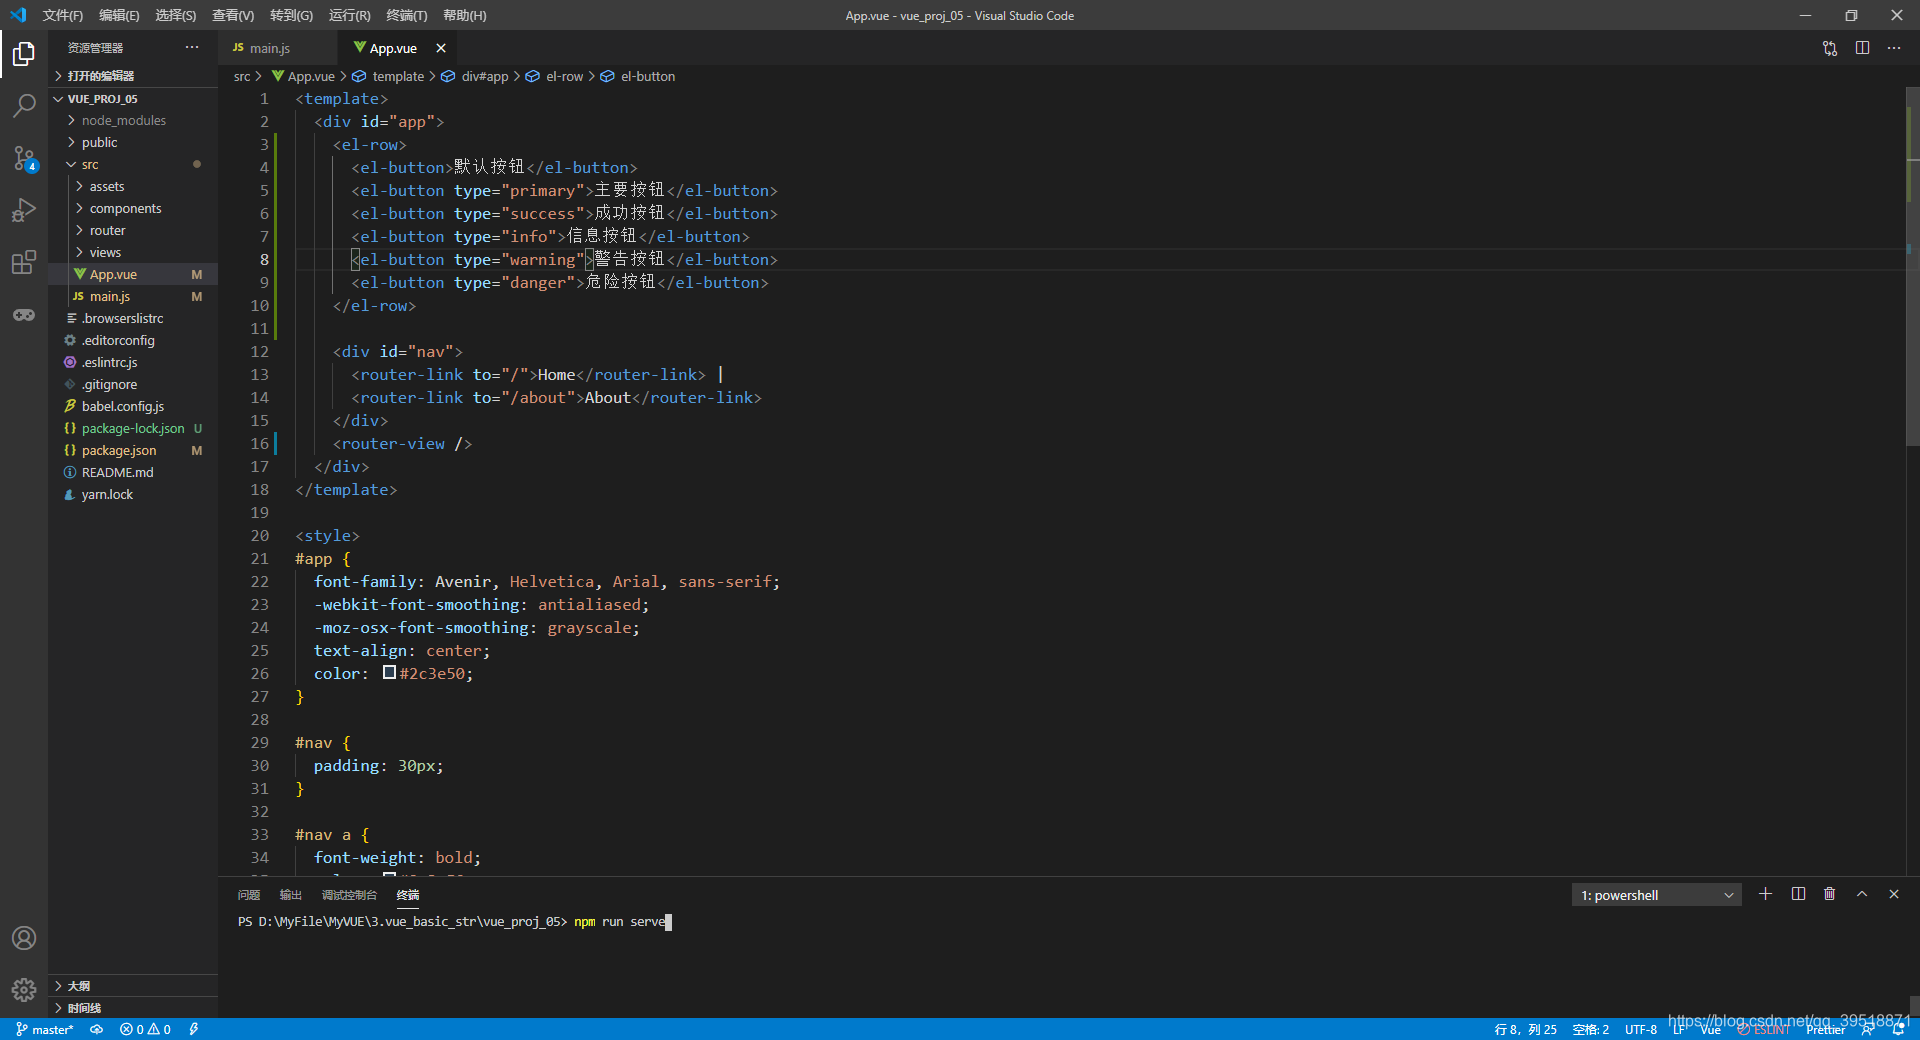1920x1040 pixels.
Task: Split the editor to the right
Action: (1862, 48)
